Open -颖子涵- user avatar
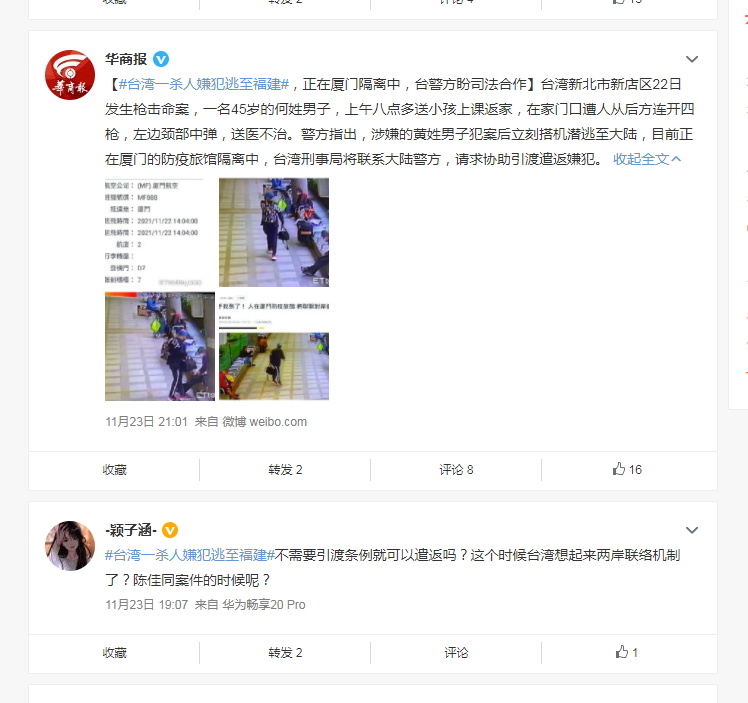748x703 pixels. [x=70, y=546]
